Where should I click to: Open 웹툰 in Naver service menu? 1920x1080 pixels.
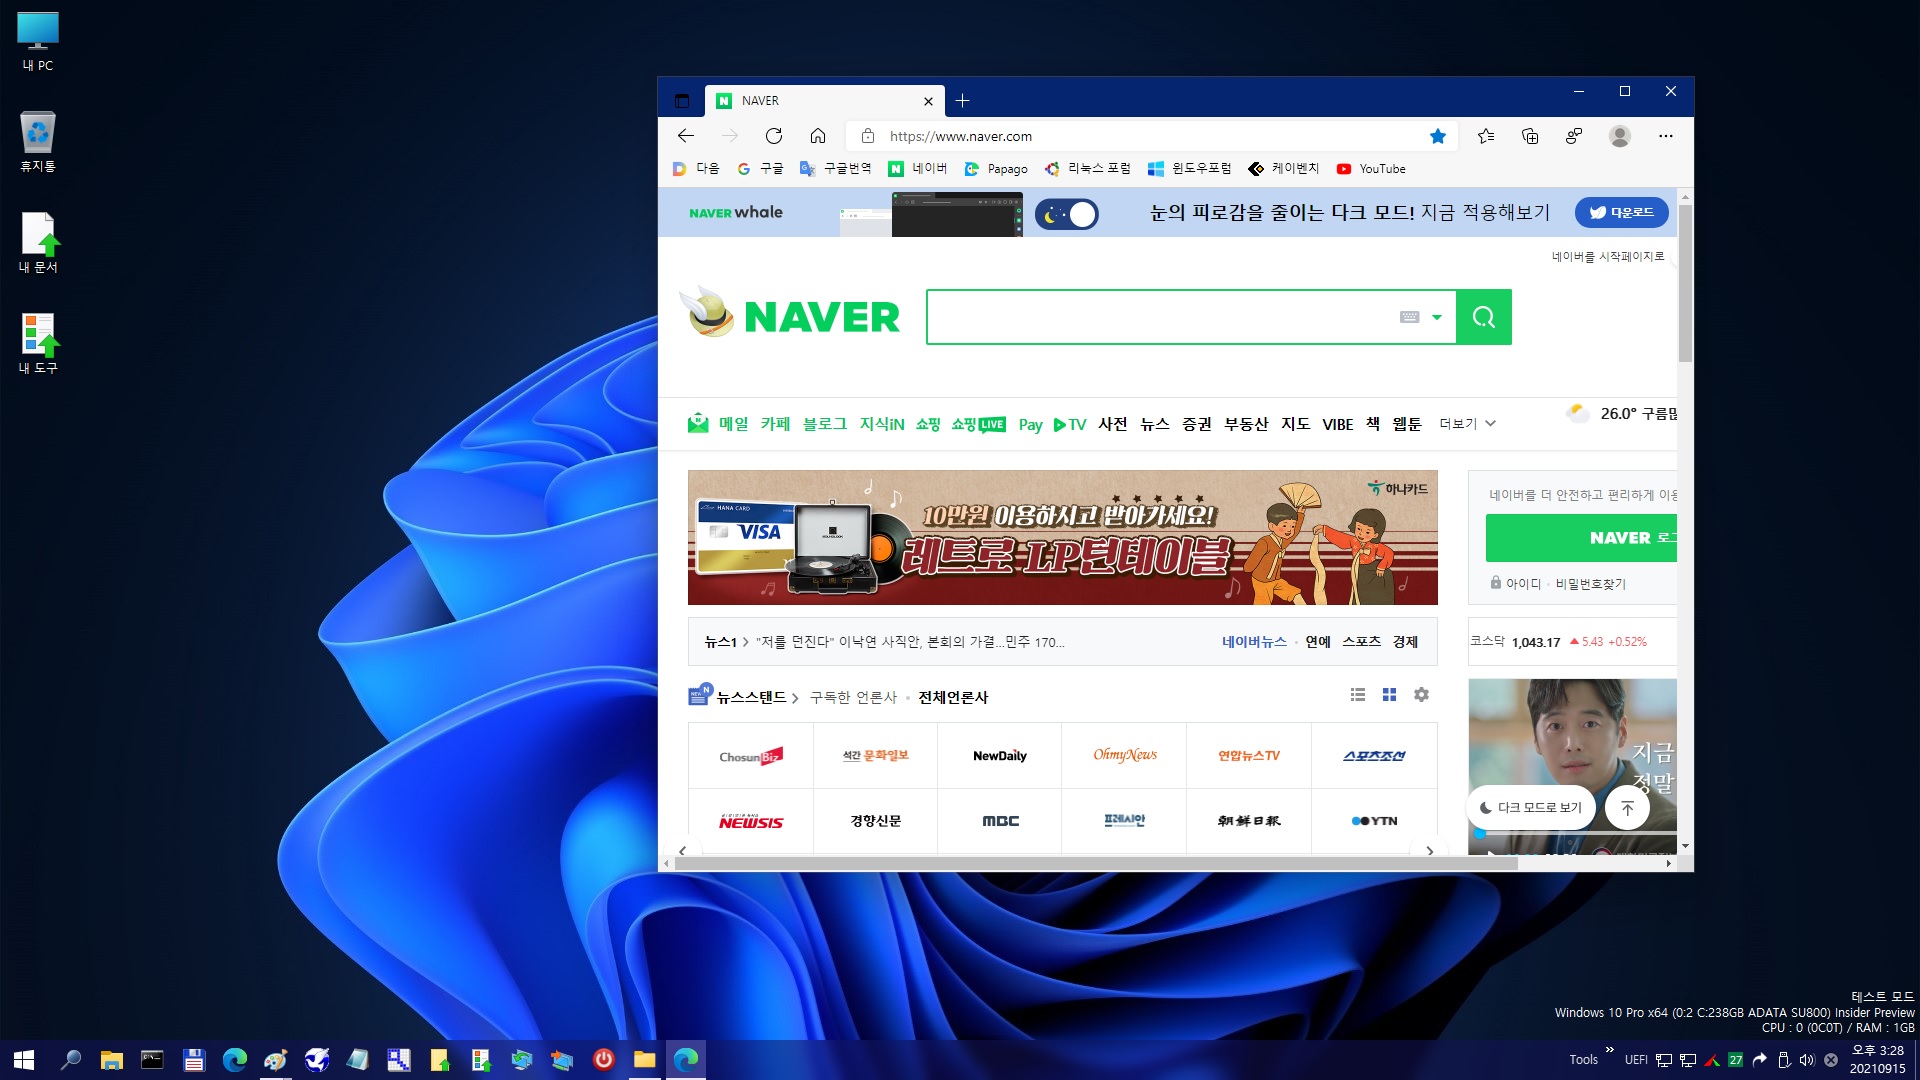pyautogui.click(x=1407, y=424)
